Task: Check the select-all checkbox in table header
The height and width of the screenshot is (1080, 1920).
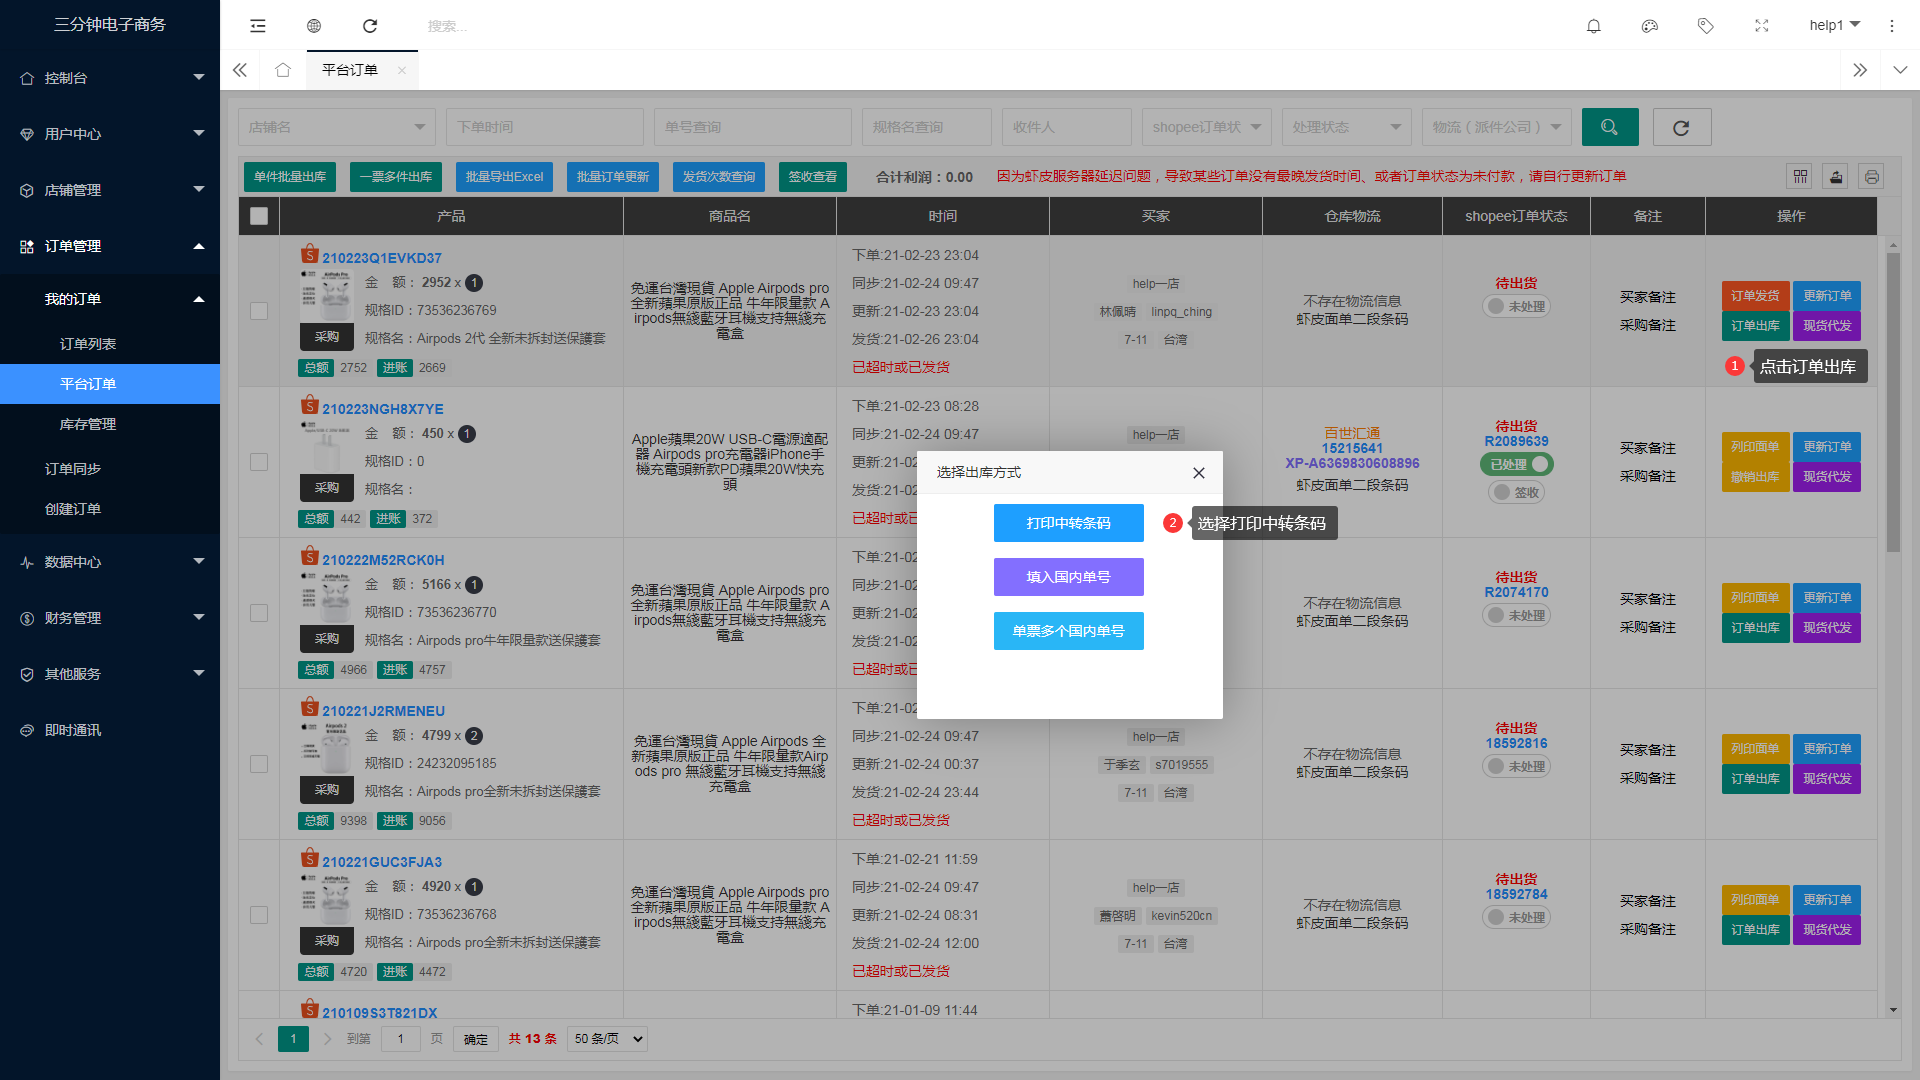Action: 259,216
